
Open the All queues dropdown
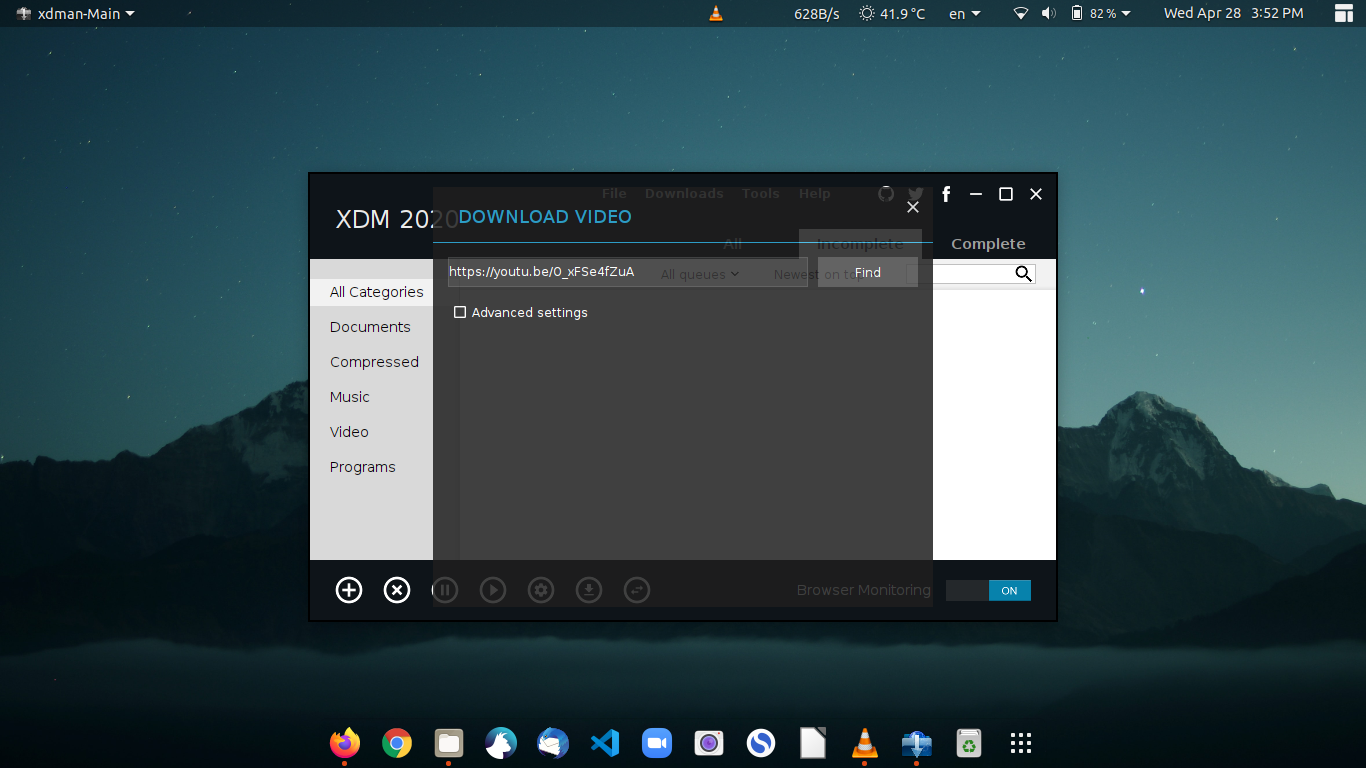click(x=699, y=273)
